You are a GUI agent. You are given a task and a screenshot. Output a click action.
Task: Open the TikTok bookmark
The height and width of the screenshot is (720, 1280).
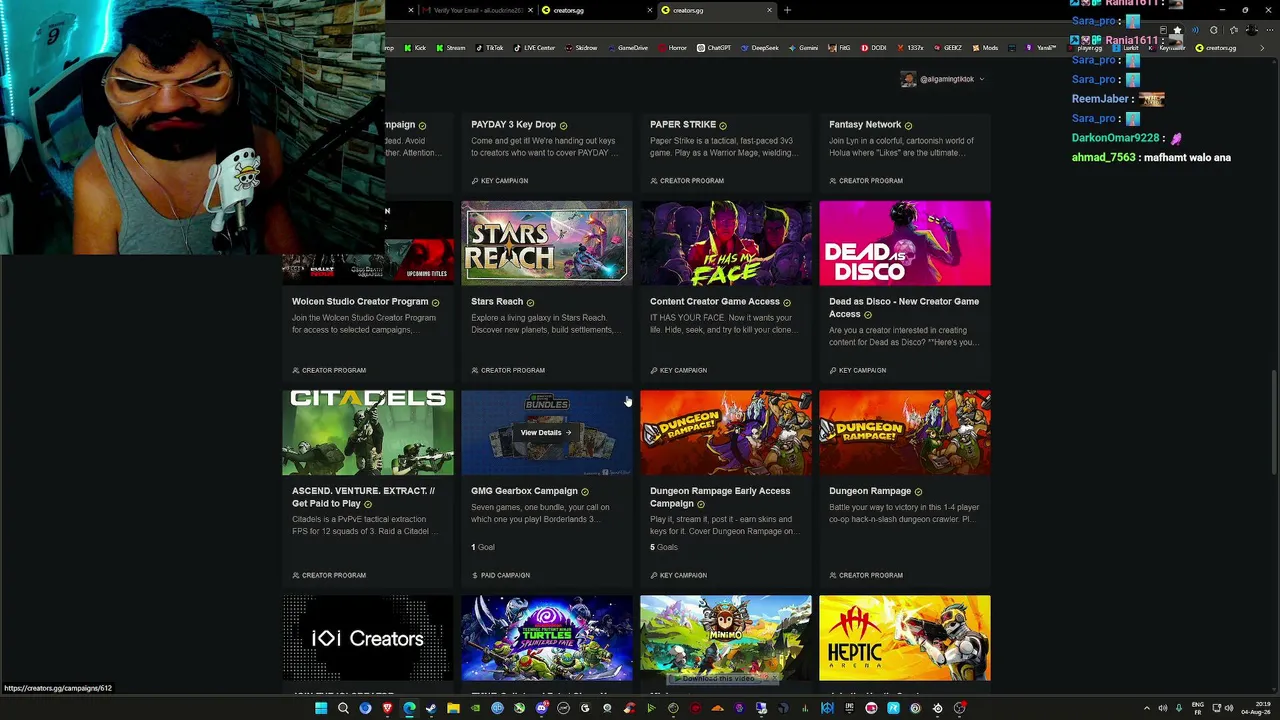pos(490,48)
